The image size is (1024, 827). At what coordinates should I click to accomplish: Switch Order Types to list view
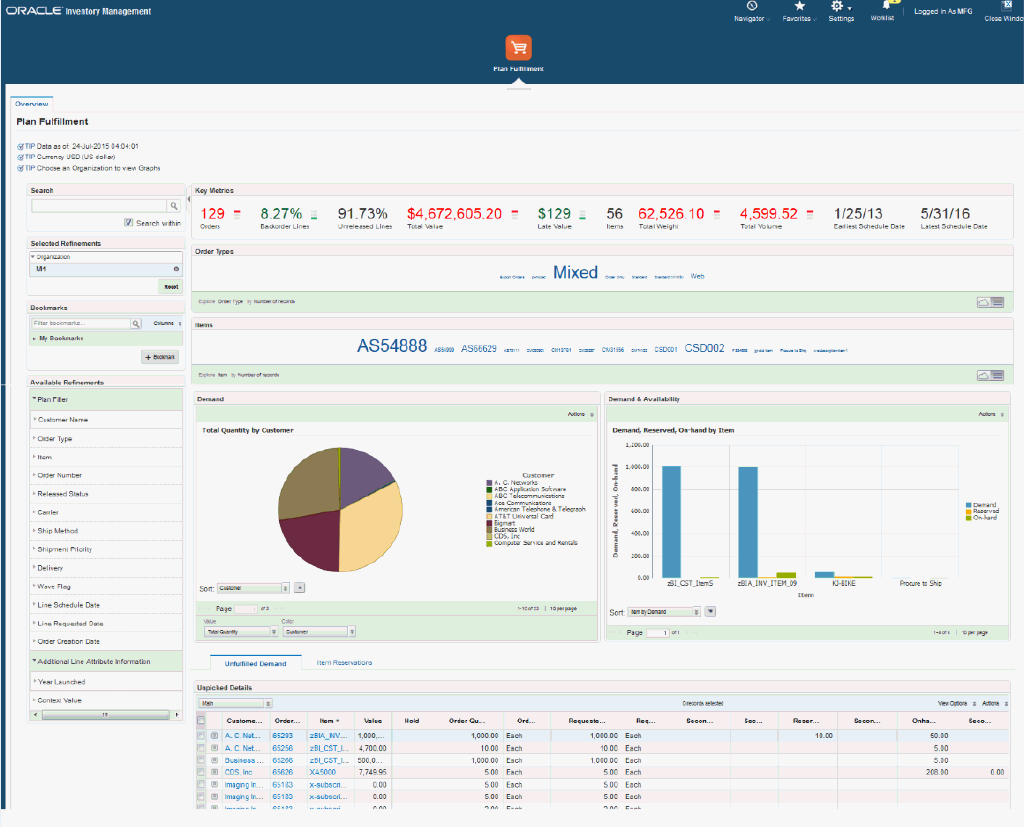pos(997,302)
